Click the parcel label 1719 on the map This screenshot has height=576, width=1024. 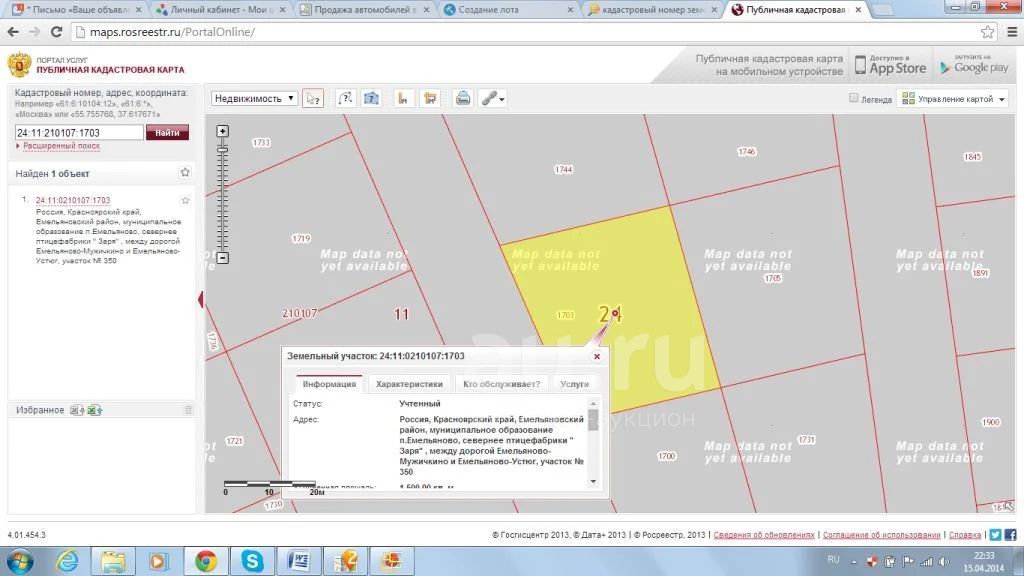301,239
